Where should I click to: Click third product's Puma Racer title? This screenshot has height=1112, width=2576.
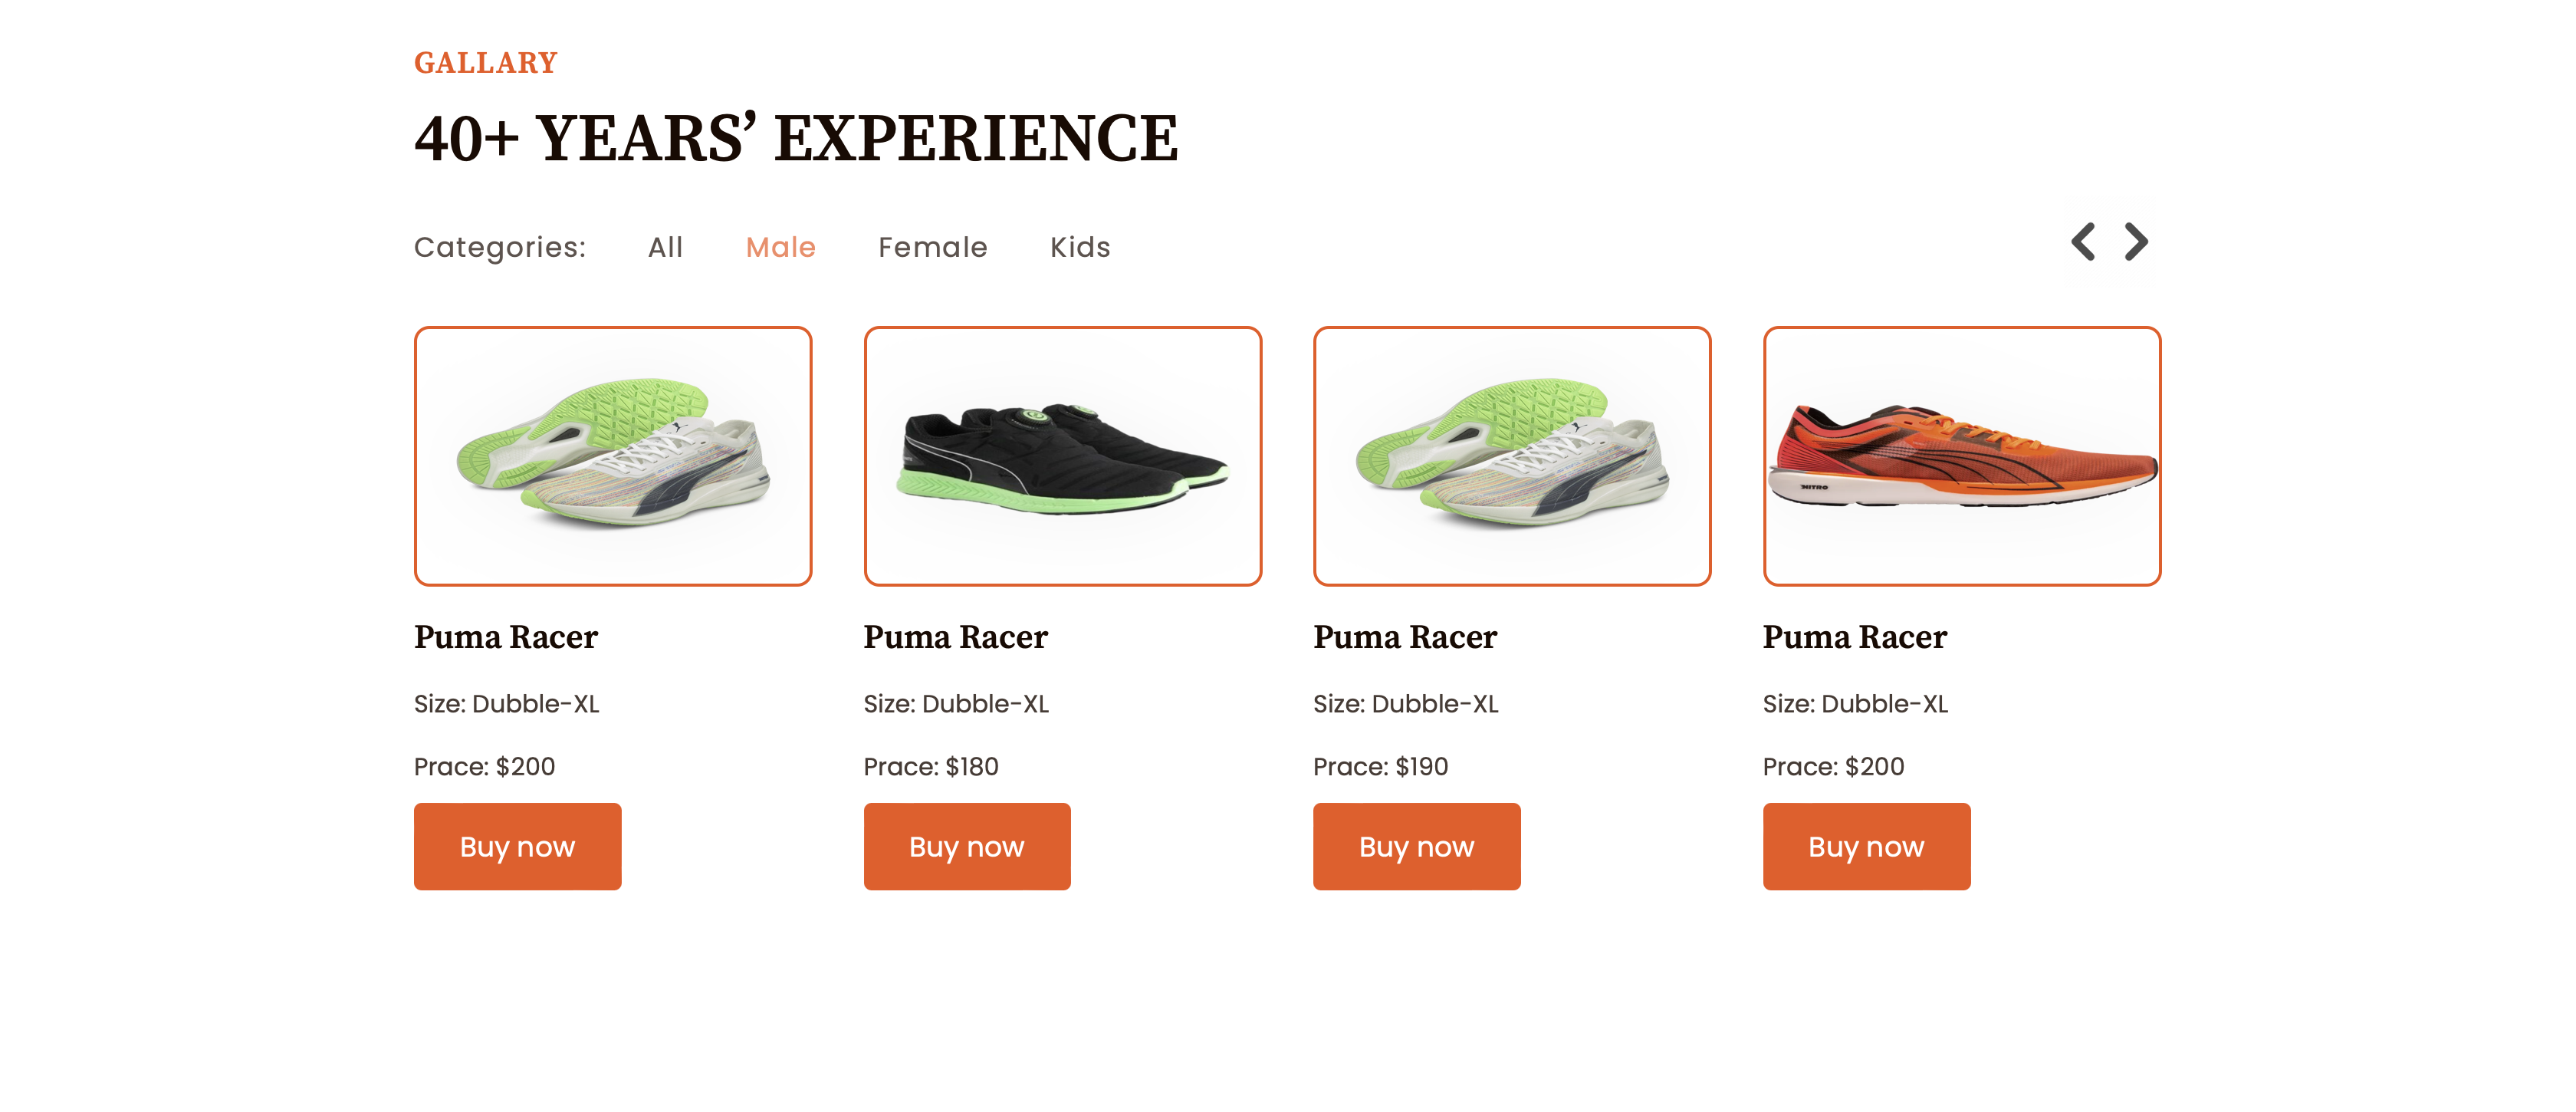click(1405, 637)
